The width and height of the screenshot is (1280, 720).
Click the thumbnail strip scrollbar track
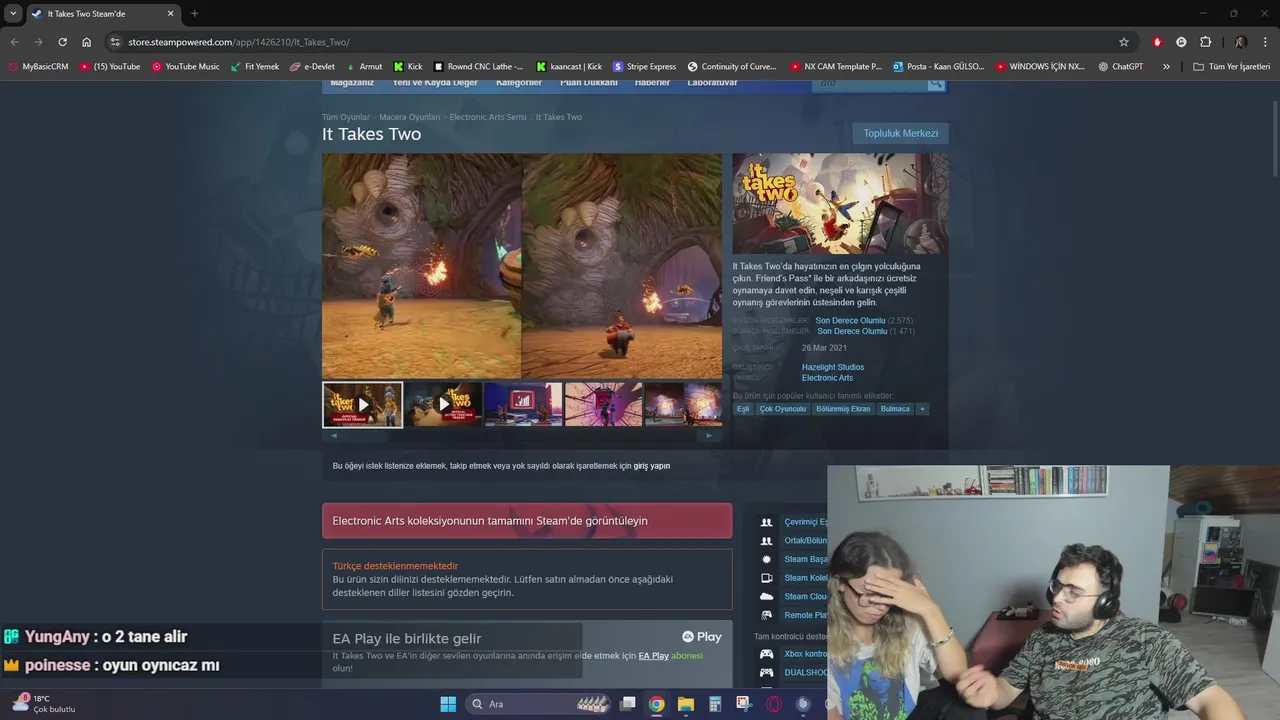(x=522, y=436)
